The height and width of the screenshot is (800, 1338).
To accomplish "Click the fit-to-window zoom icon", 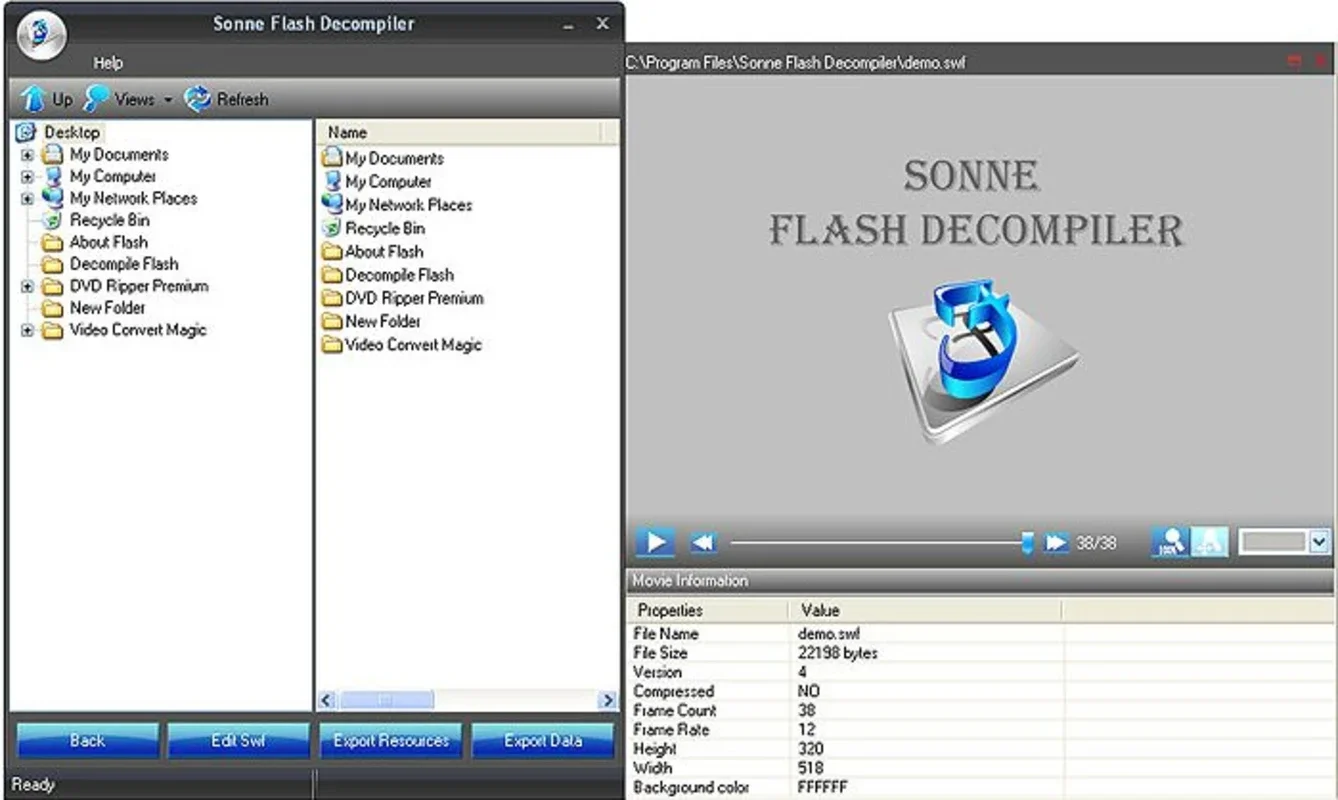I will click(x=1209, y=542).
